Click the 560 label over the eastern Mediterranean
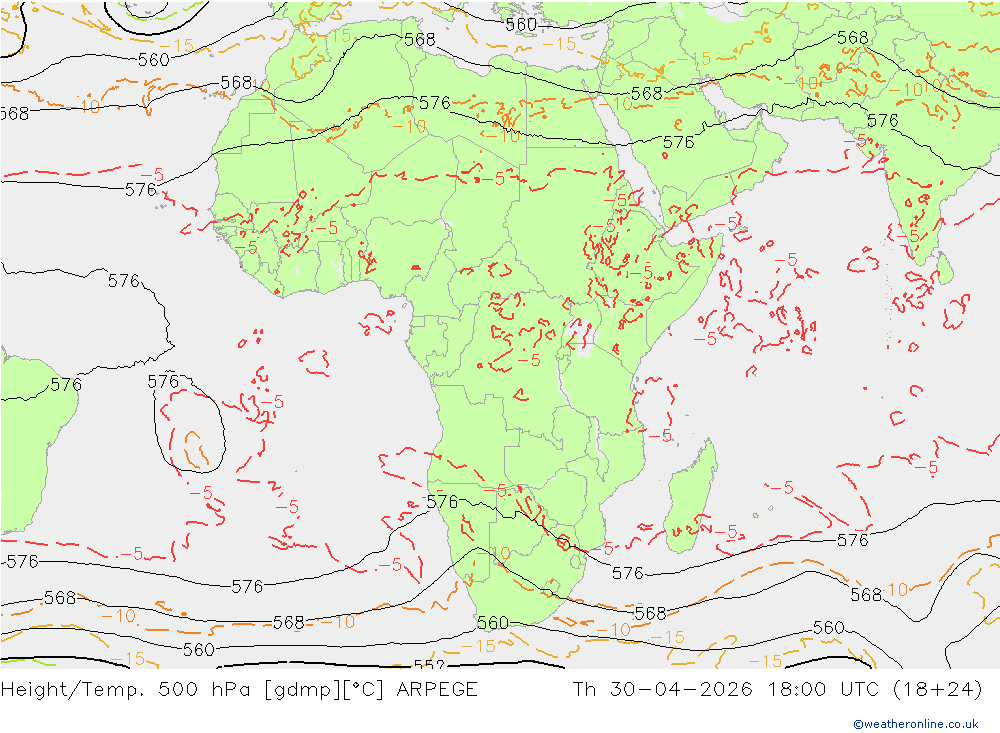 coord(521,24)
